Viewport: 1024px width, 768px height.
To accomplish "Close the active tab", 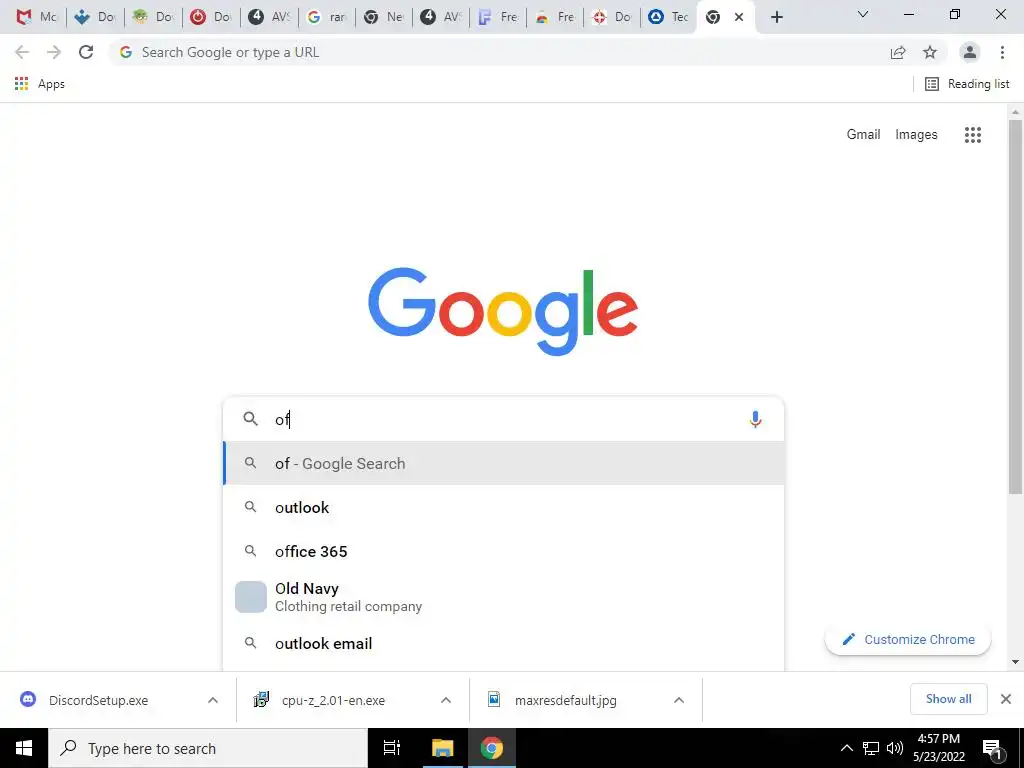I will 739,17.
